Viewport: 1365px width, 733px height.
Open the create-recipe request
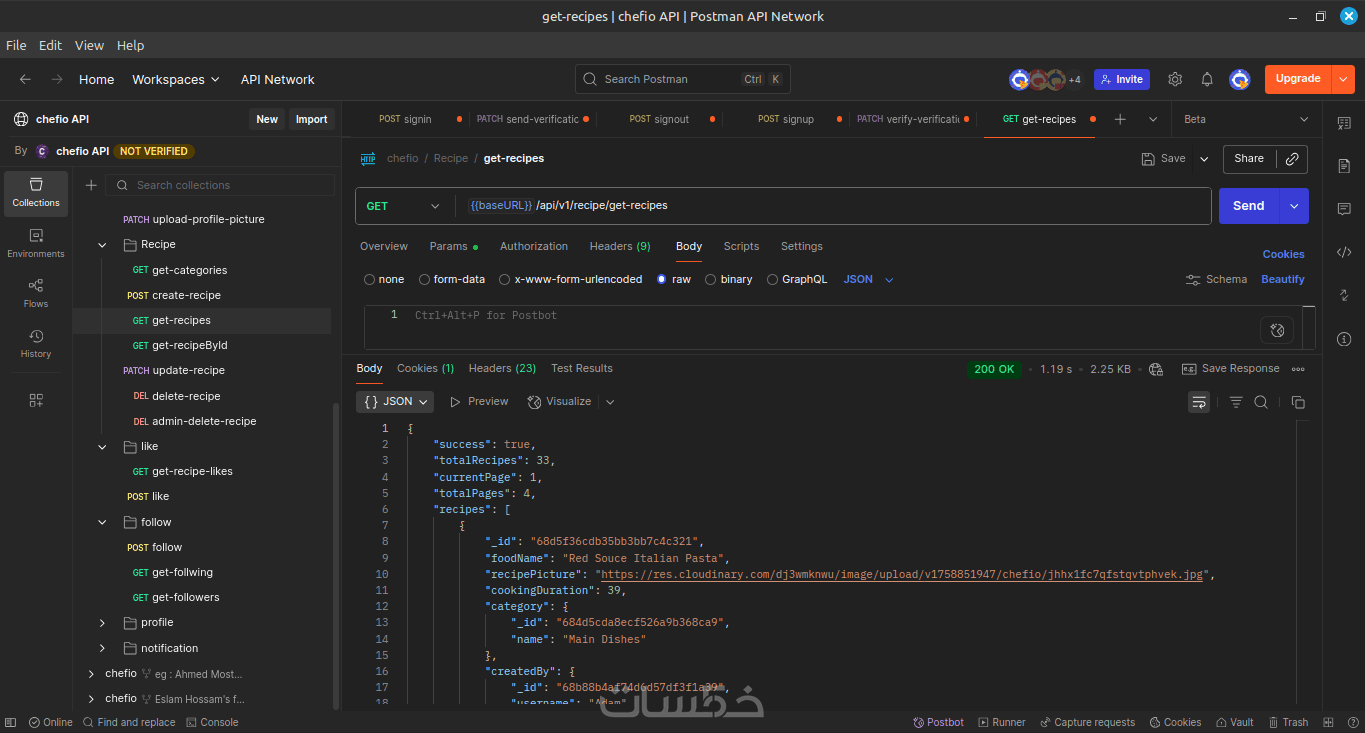click(186, 296)
